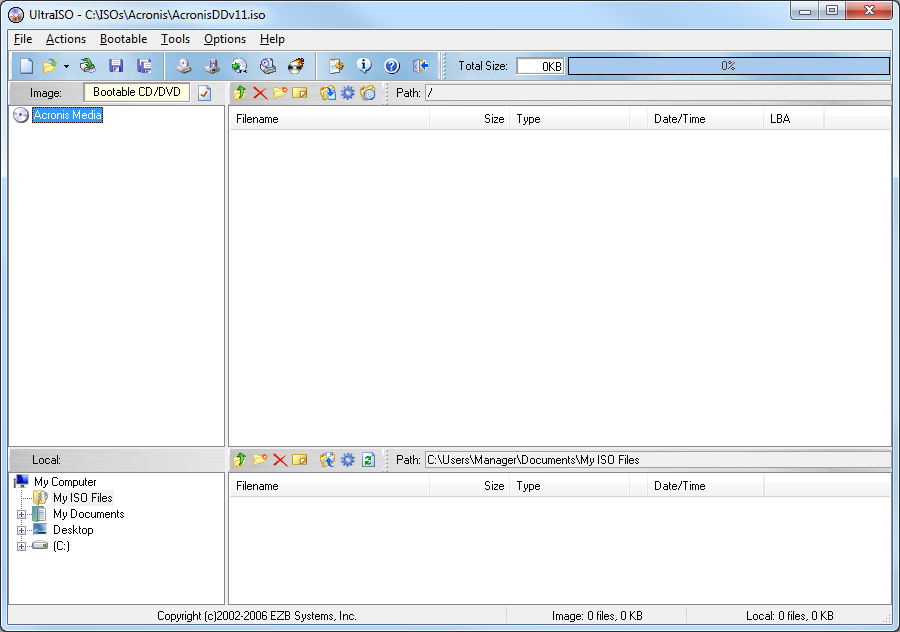Click the Save As multi-floppy icon
Screen dimensions: 900x632
click(x=144, y=66)
